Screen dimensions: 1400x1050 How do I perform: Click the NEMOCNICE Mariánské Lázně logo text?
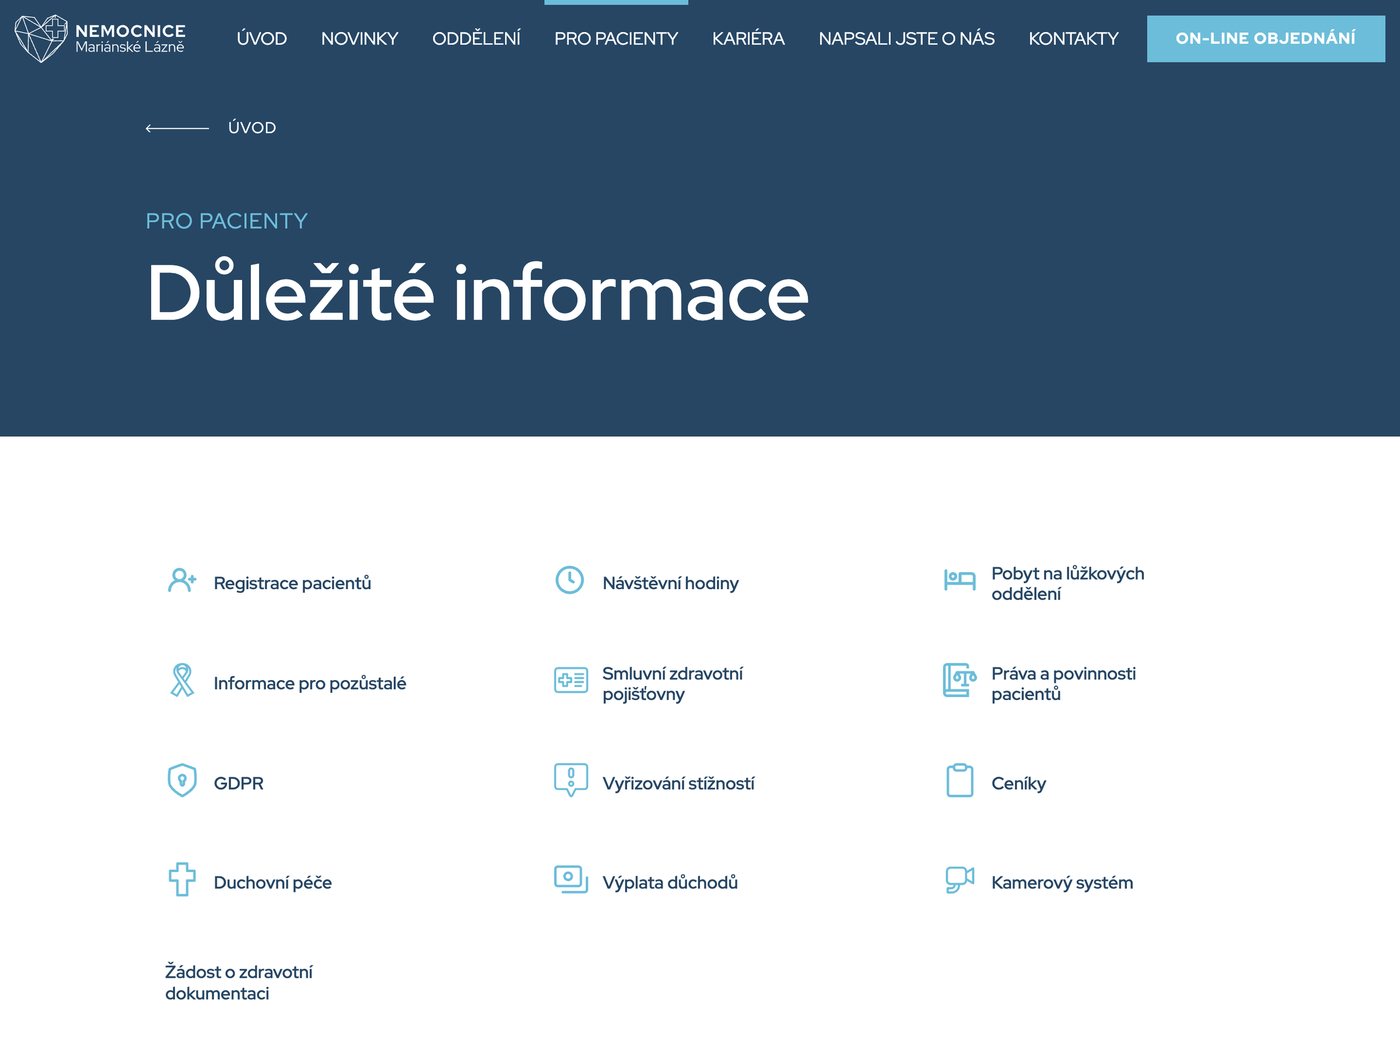130,38
